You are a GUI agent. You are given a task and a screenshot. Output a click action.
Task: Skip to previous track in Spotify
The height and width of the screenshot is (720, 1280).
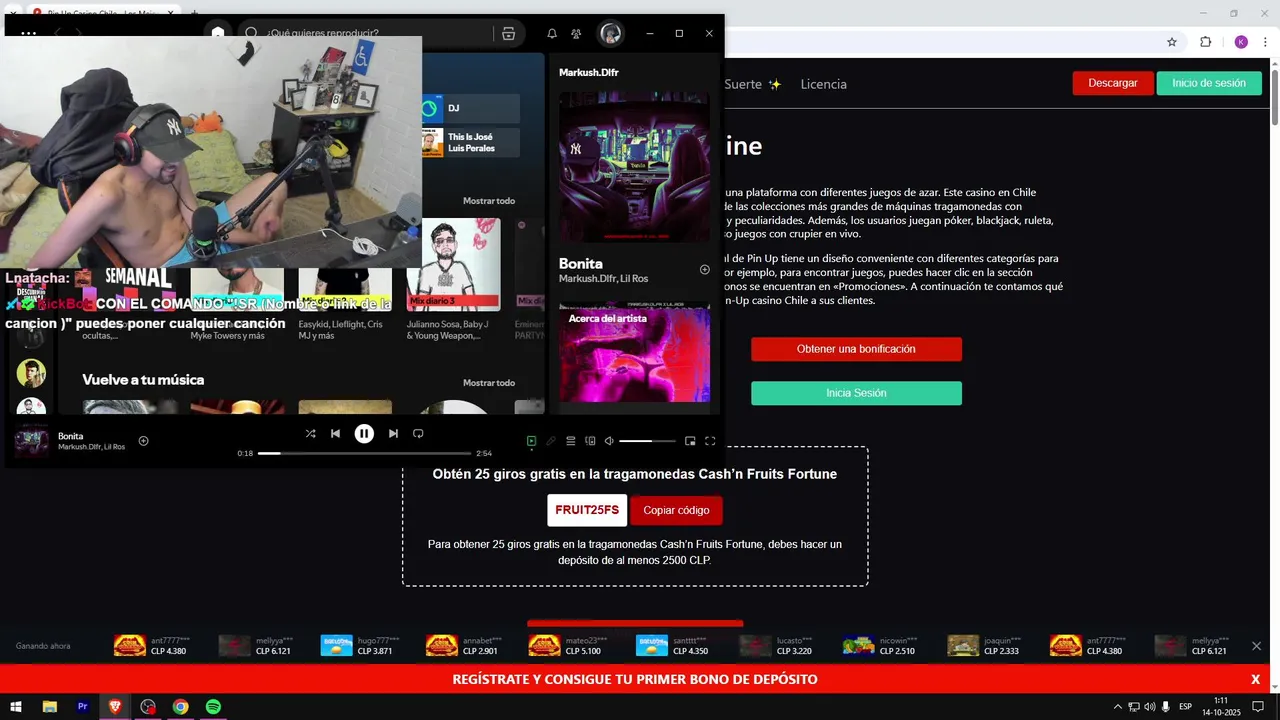click(x=335, y=433)
